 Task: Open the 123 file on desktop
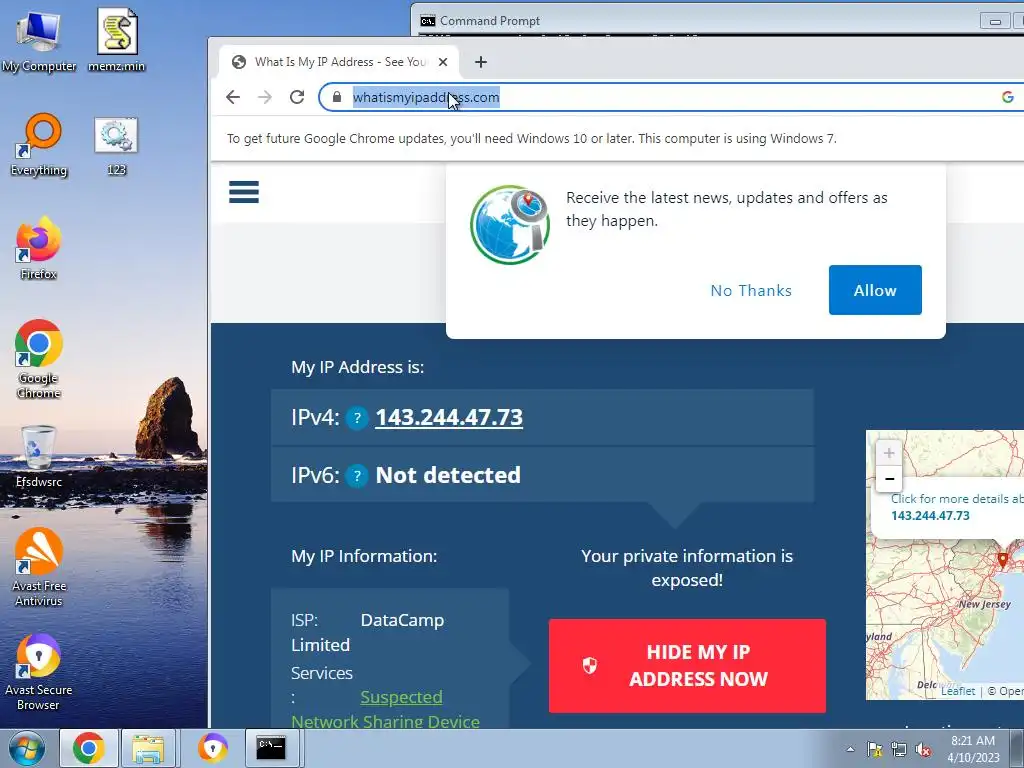116,146
